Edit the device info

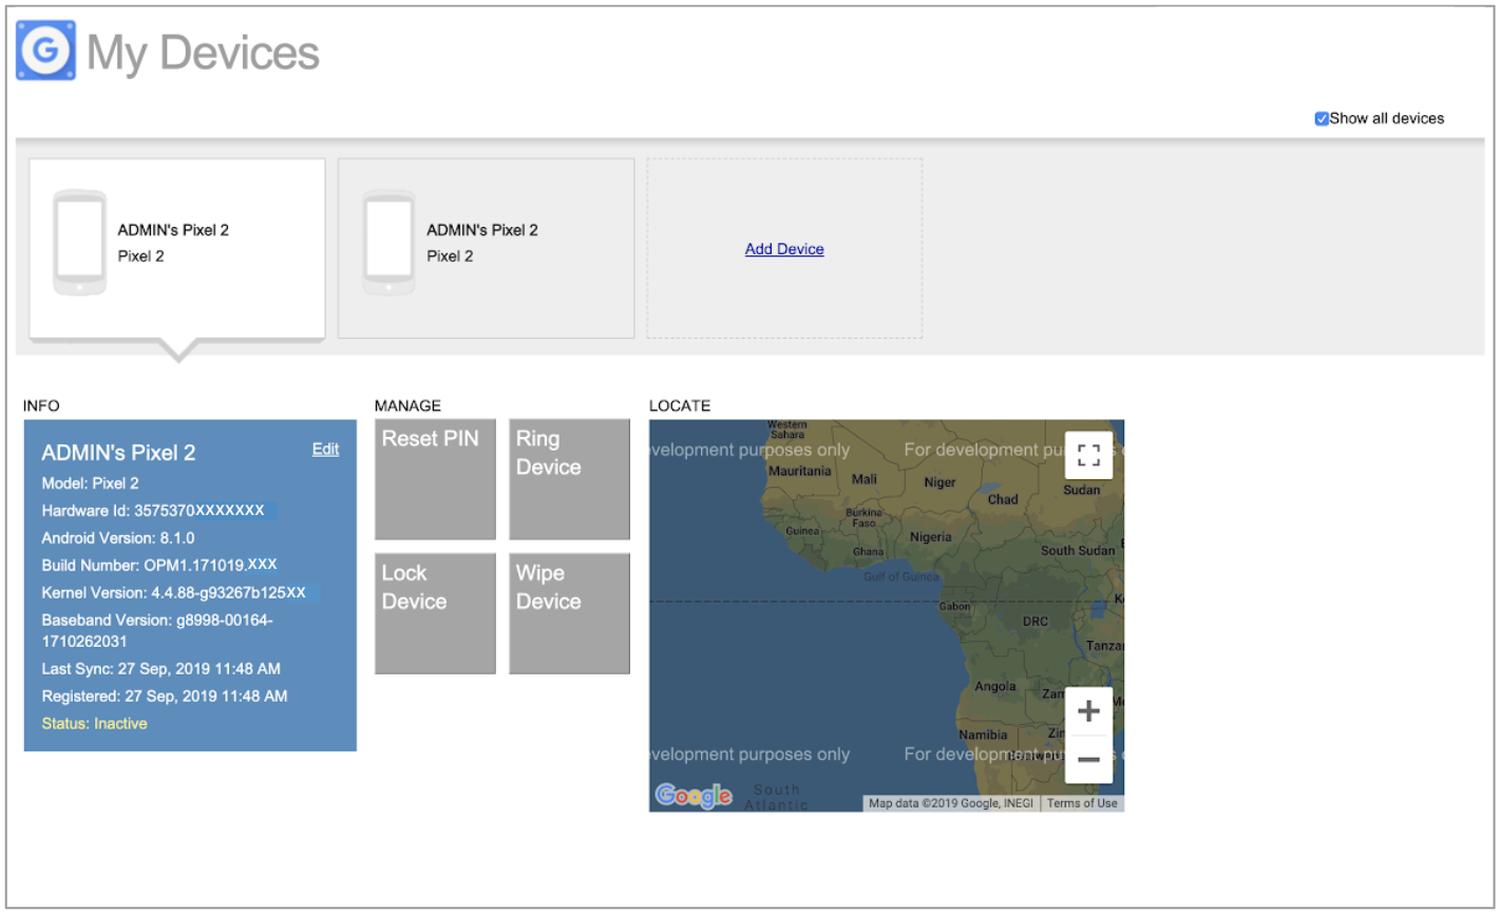pyautogui.click(x=325, y=450)
